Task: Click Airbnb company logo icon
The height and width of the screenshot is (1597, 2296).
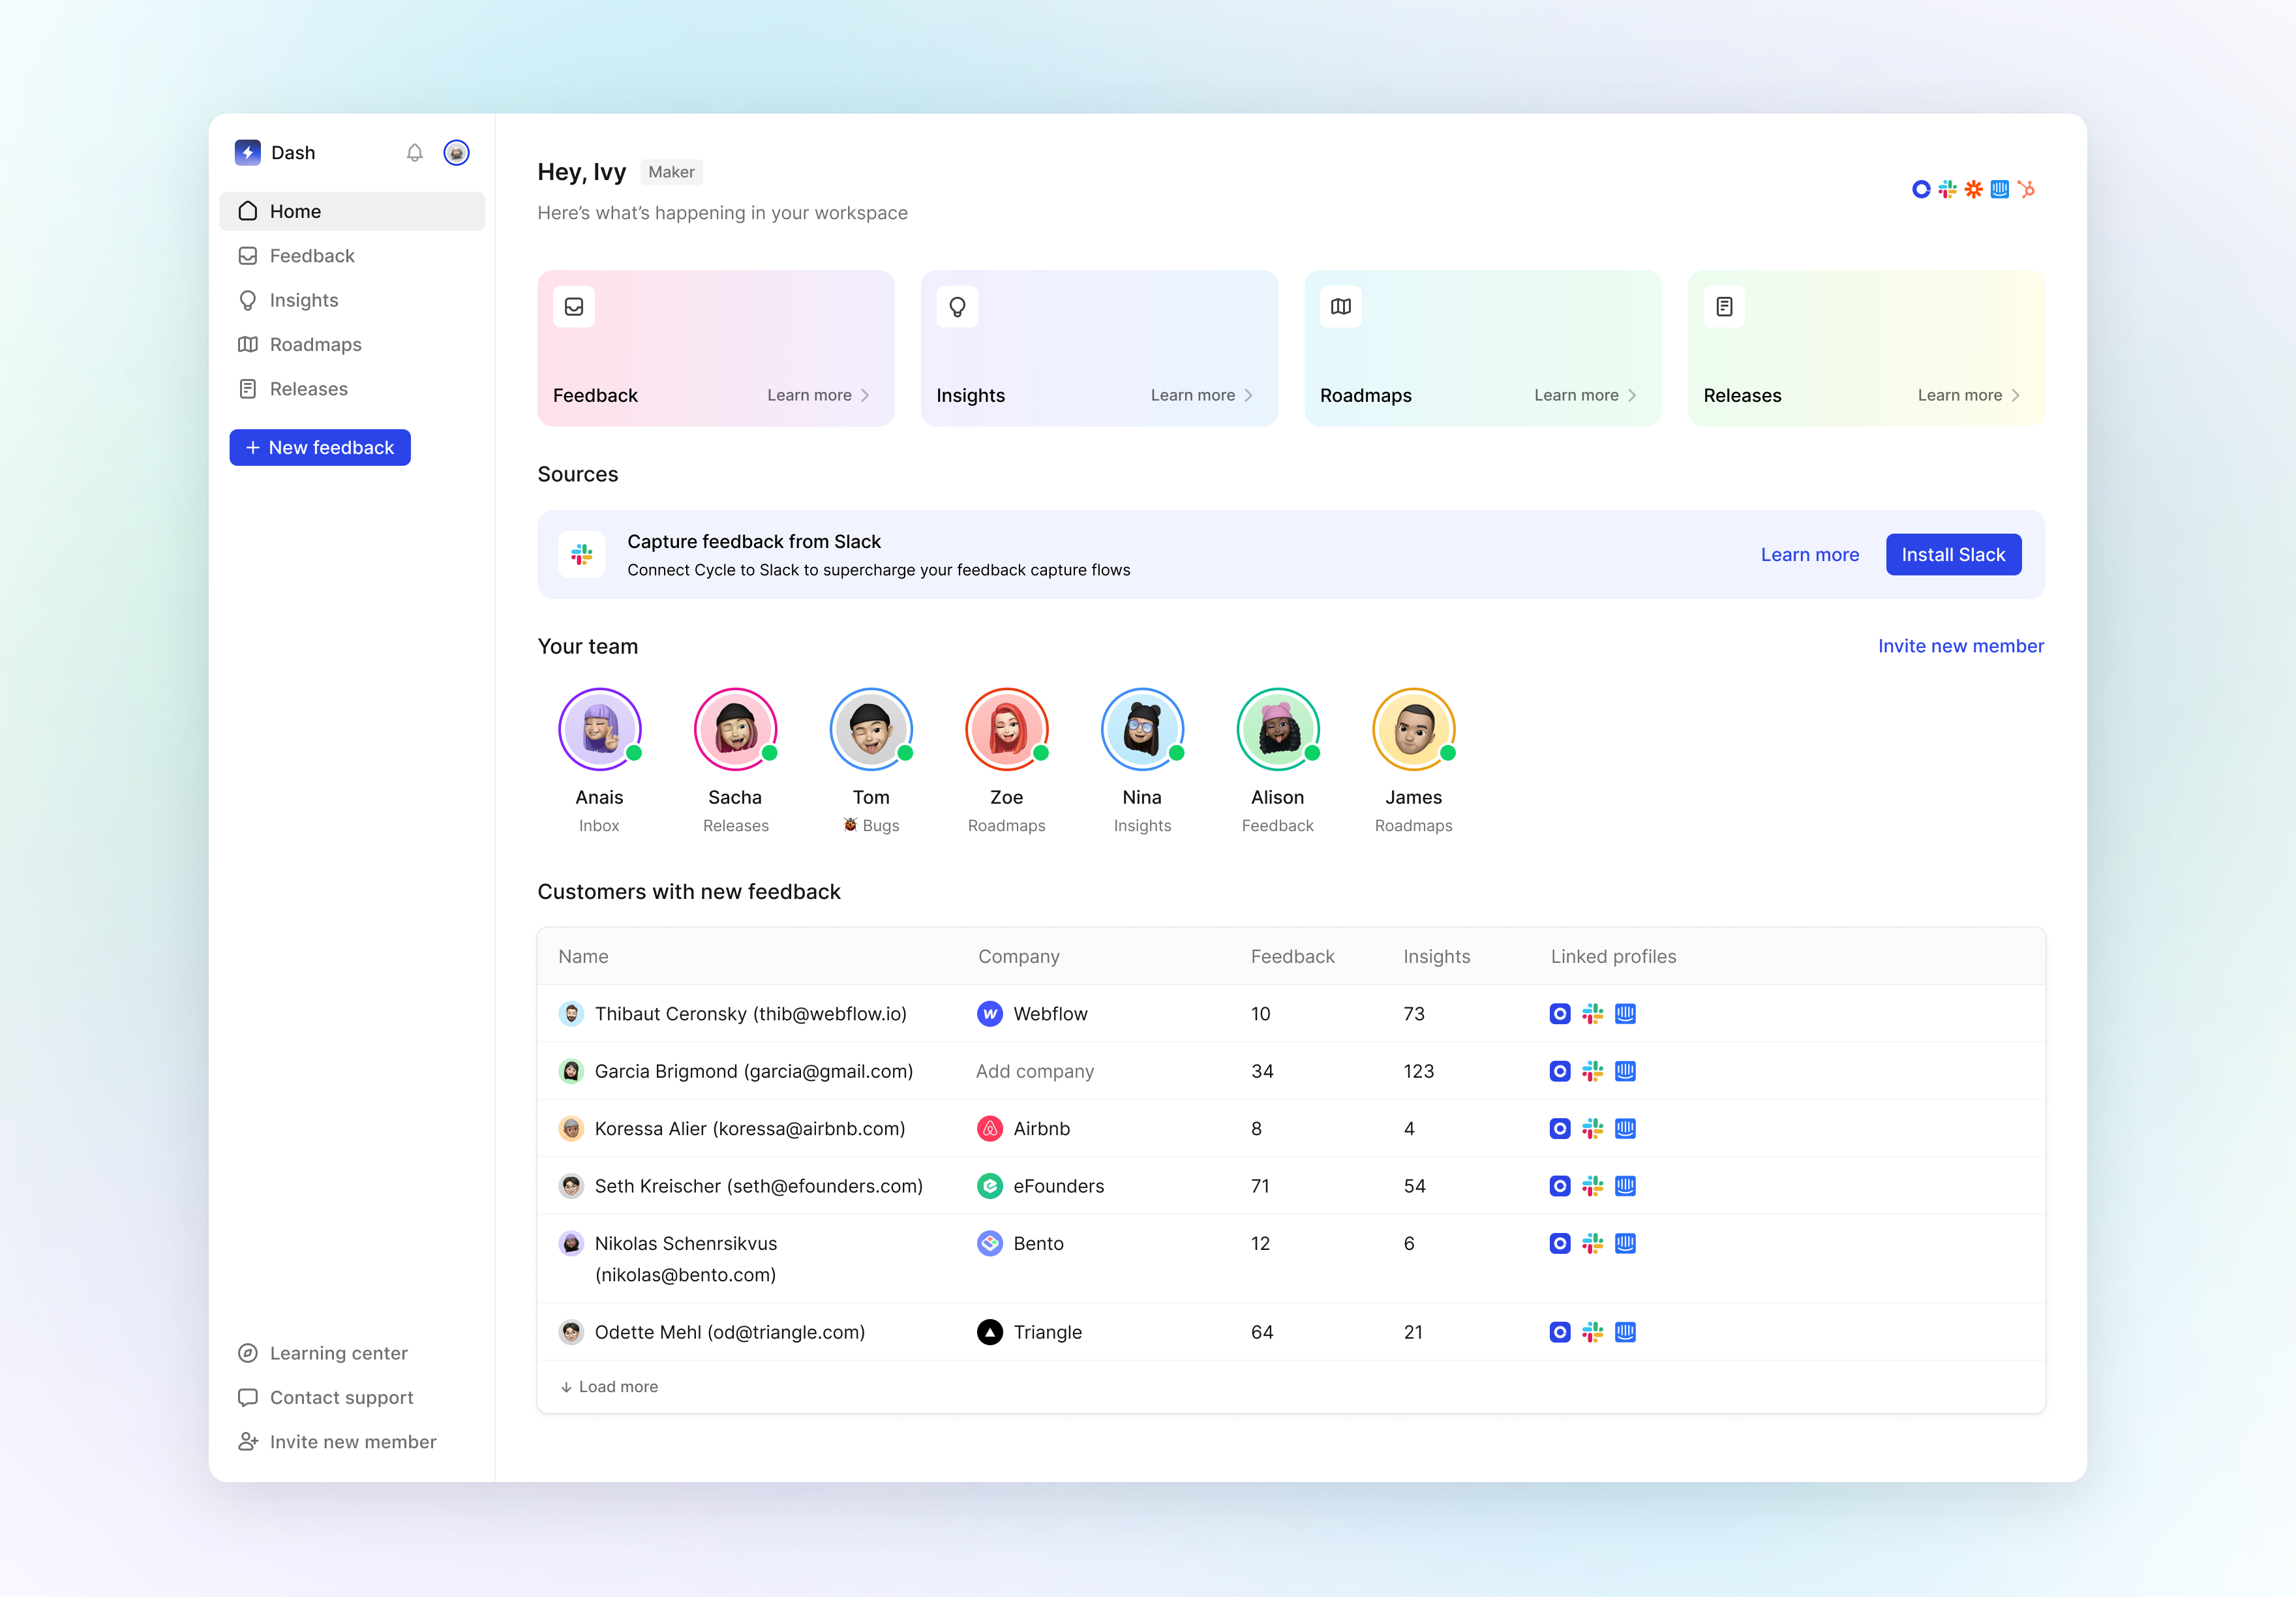Action: click(989, 1129)
